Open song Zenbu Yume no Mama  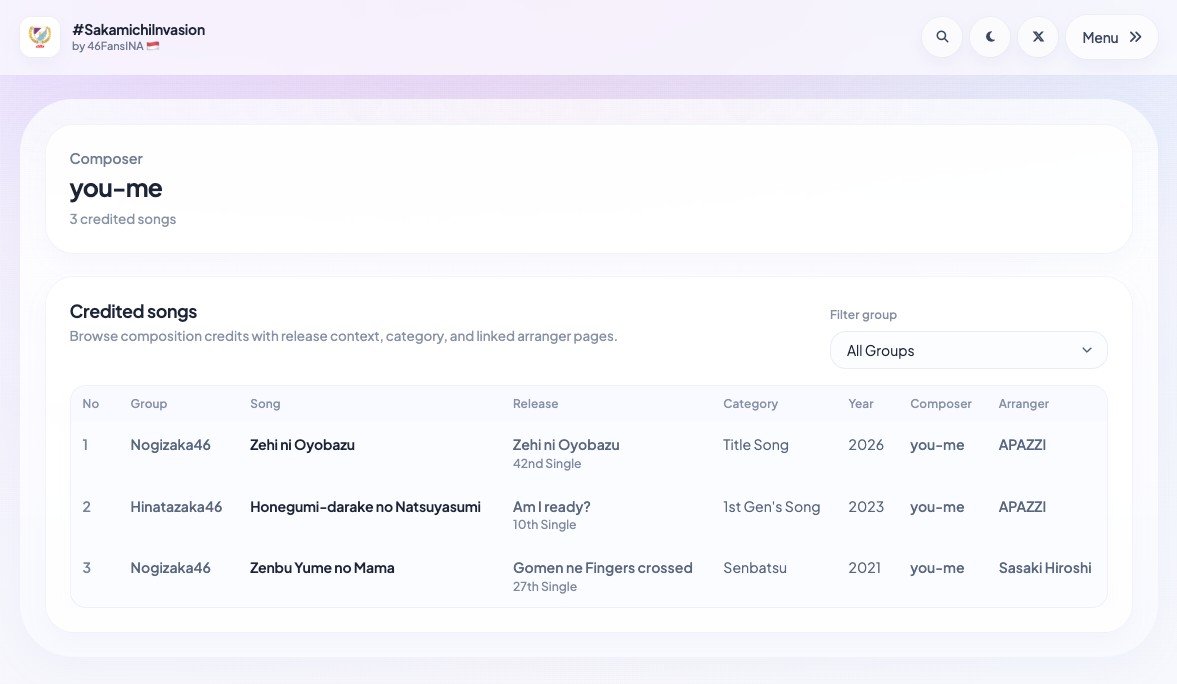point(322,568)
